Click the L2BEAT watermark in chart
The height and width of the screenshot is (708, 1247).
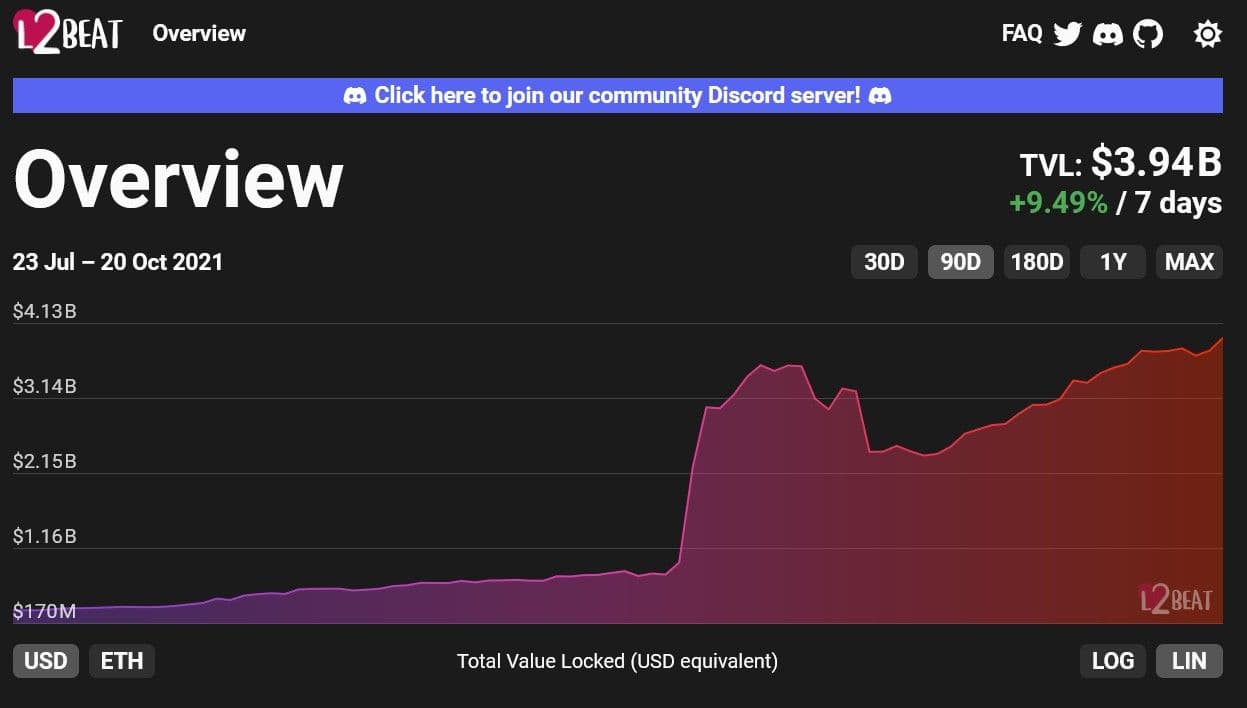[1176, 599]
